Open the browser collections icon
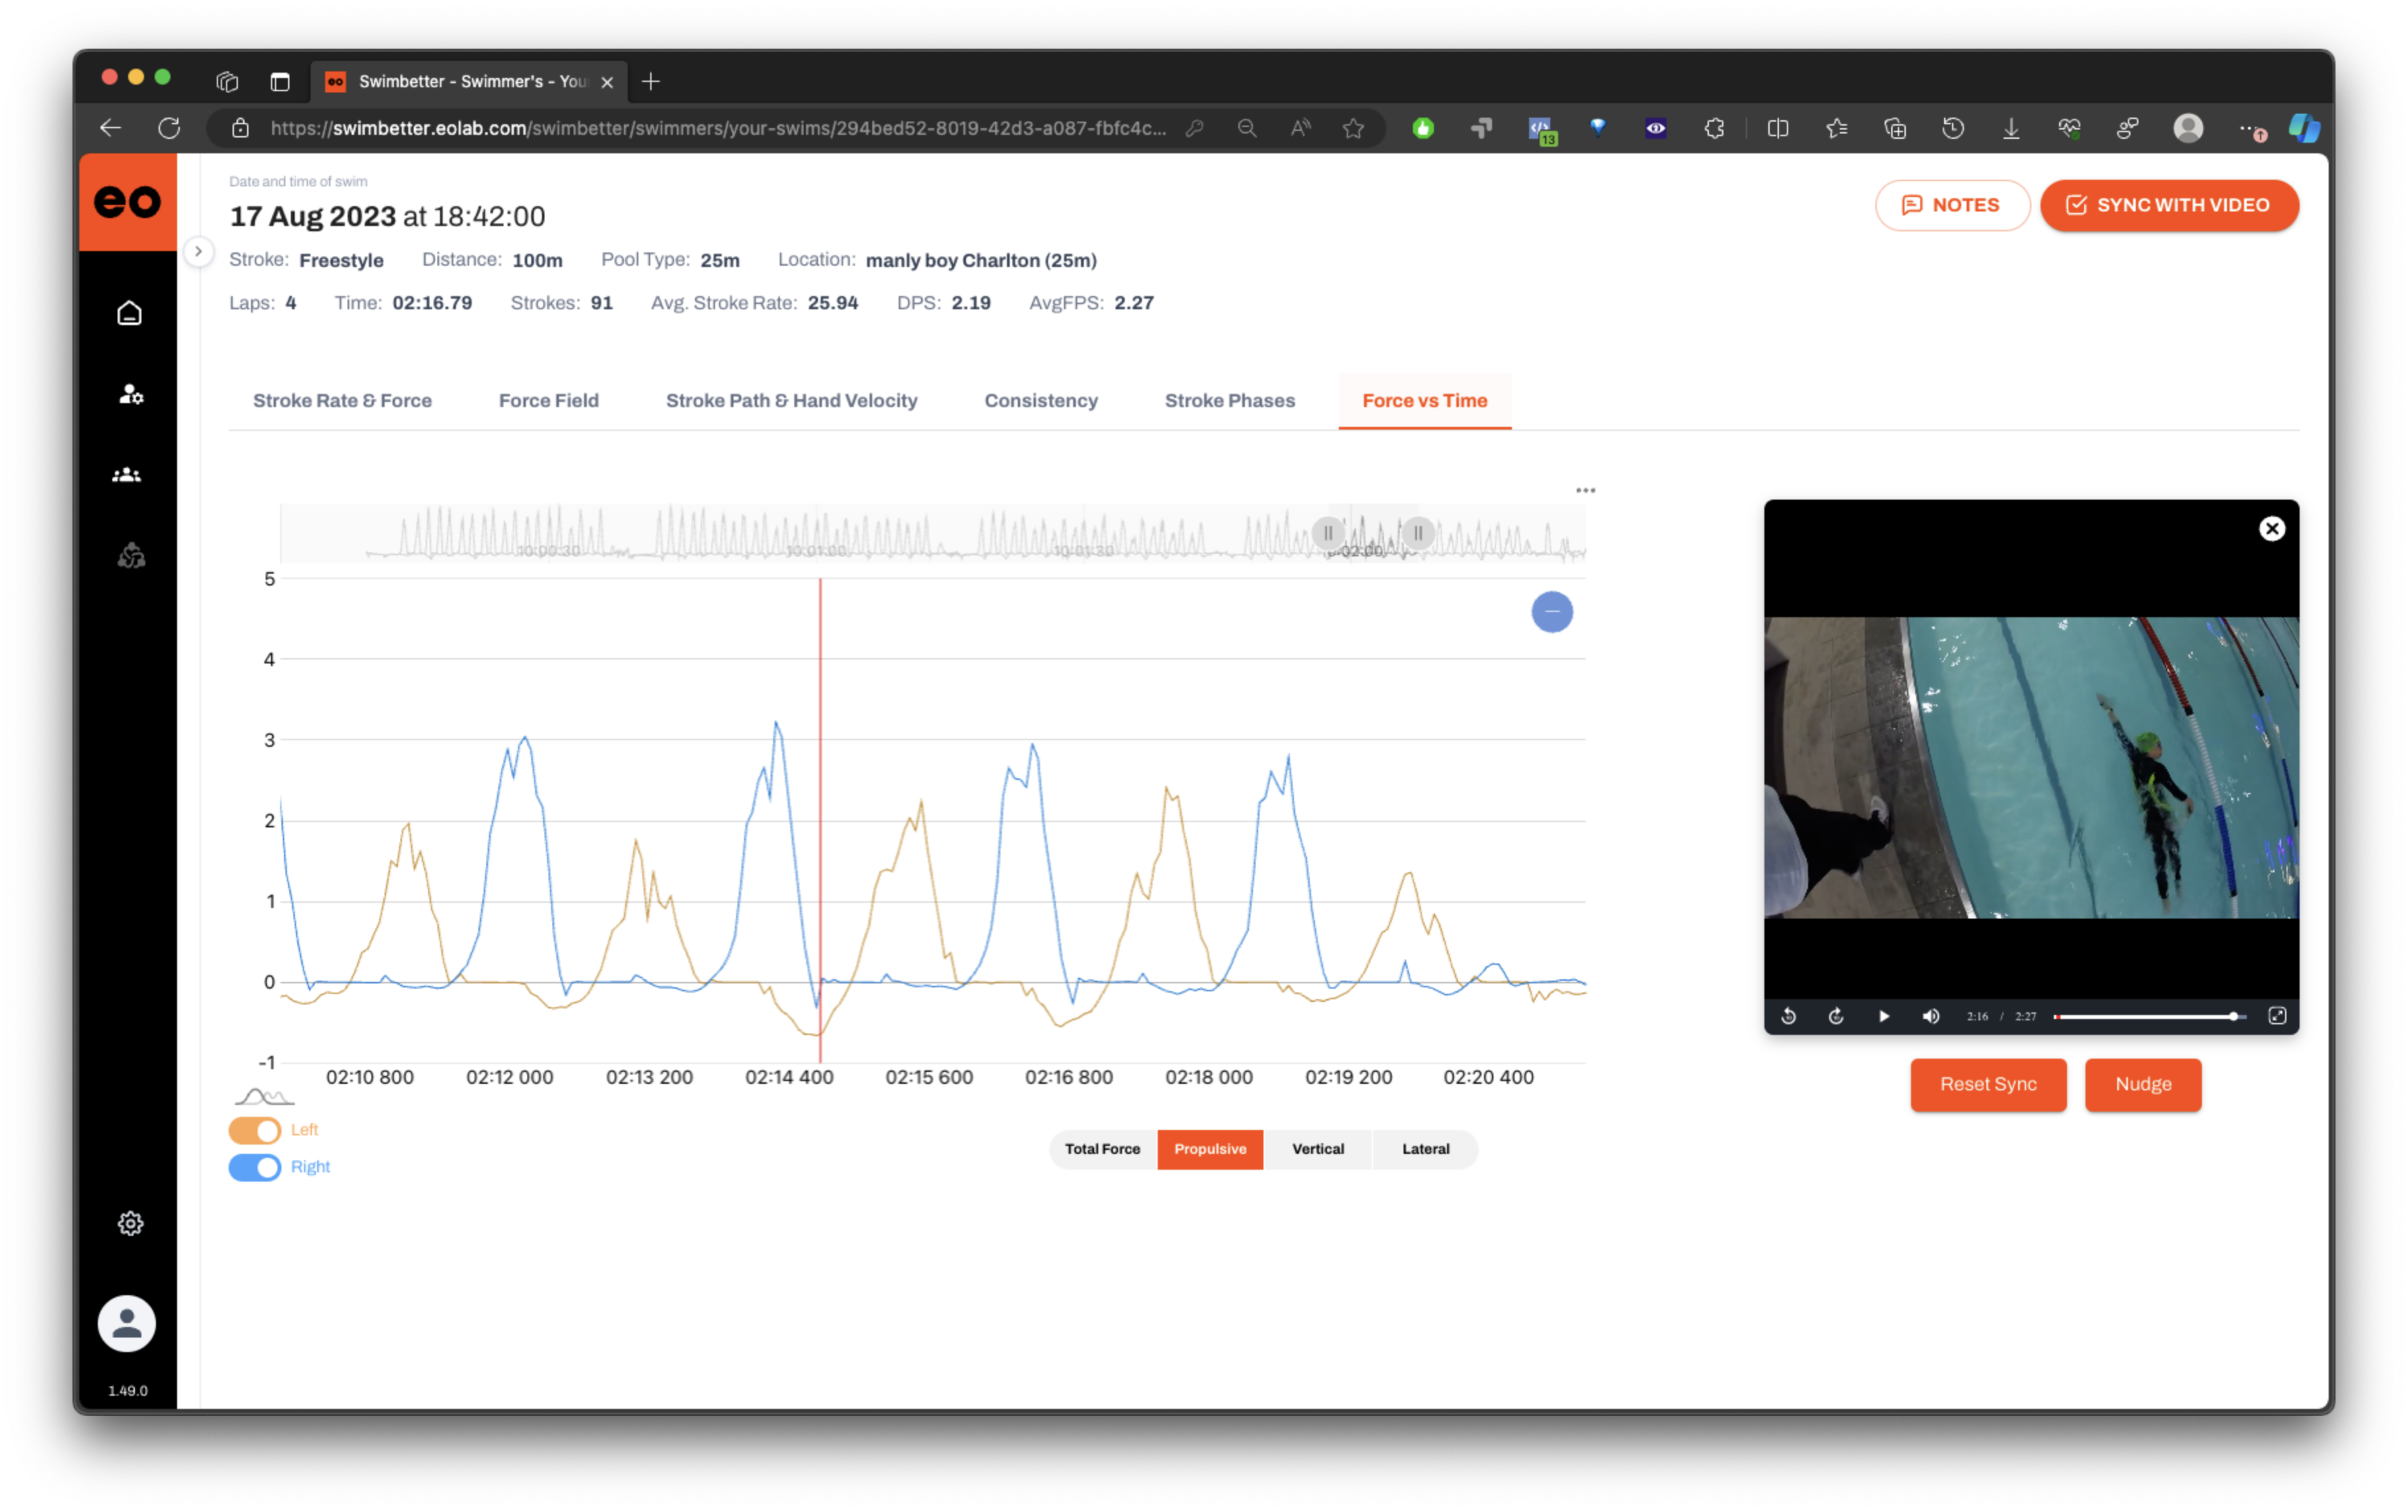This screenshot has width=2408, height=1512. [1895, 128]
